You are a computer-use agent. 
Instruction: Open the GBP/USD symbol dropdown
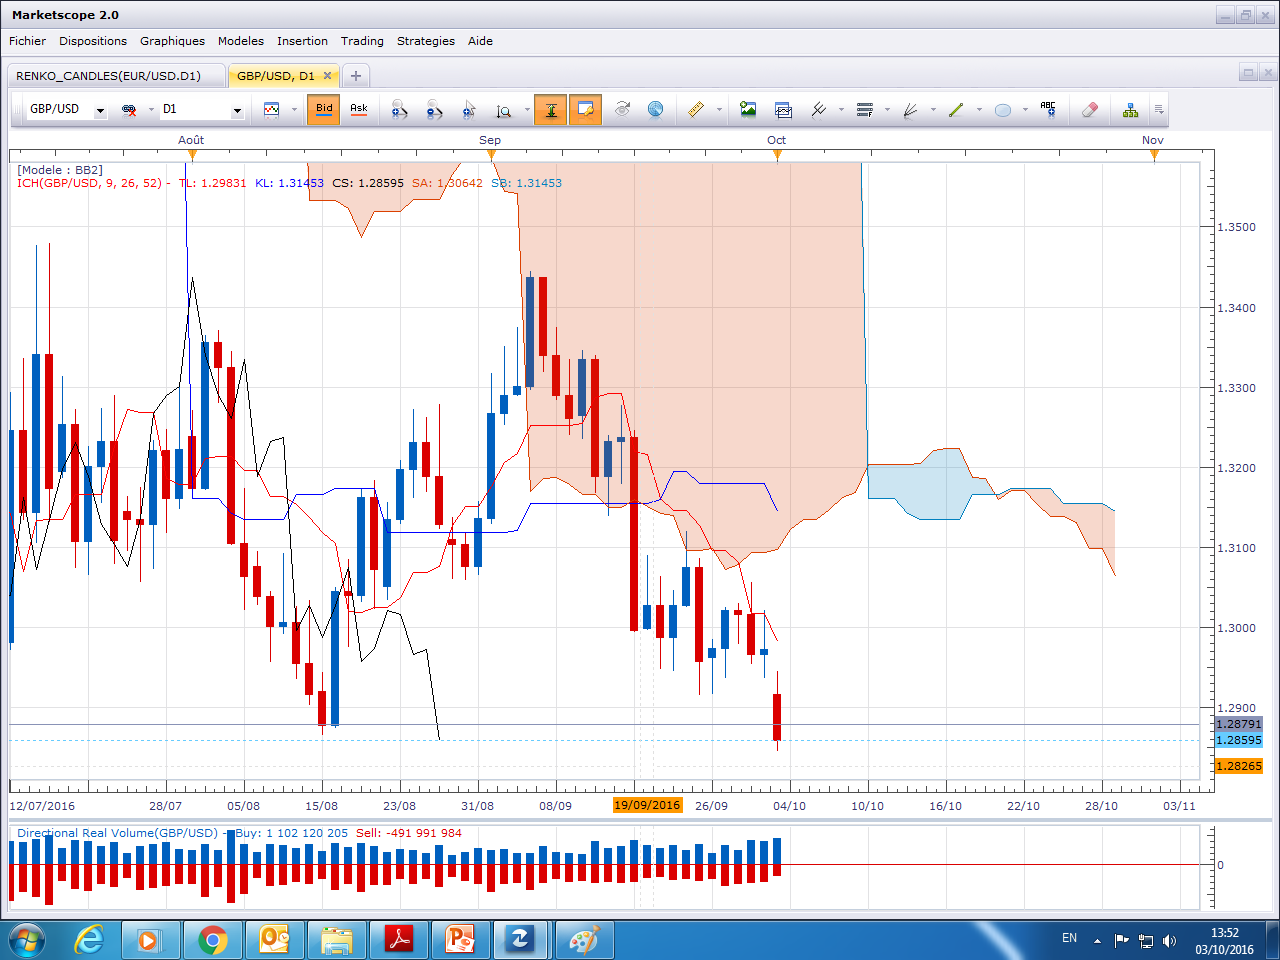pos(100,110)
